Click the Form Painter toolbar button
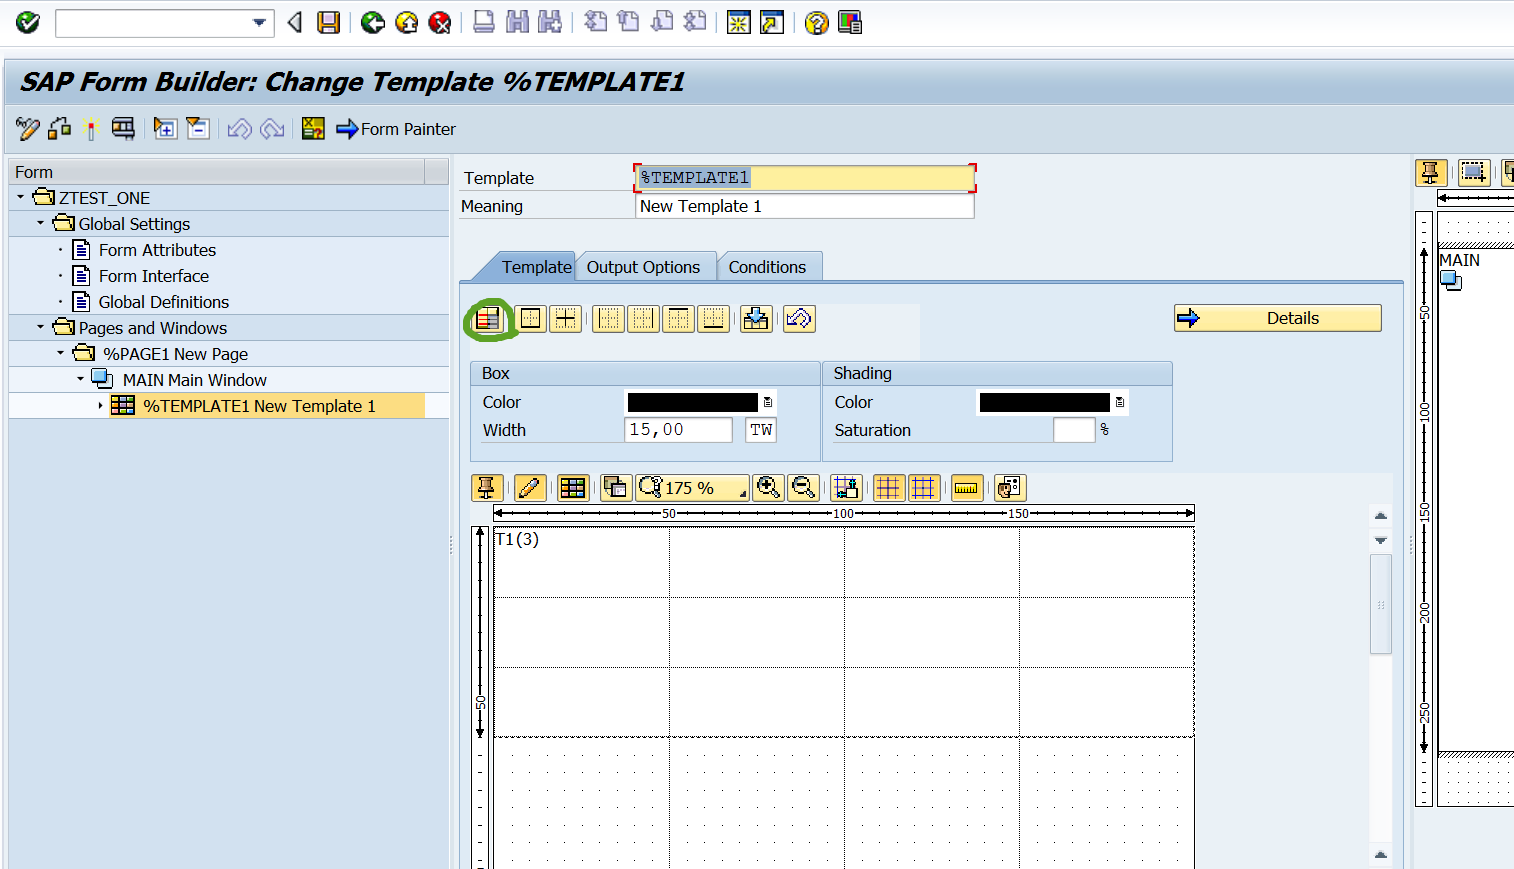1514x869 pixels. pyautogui.click(x=394, y=128)
